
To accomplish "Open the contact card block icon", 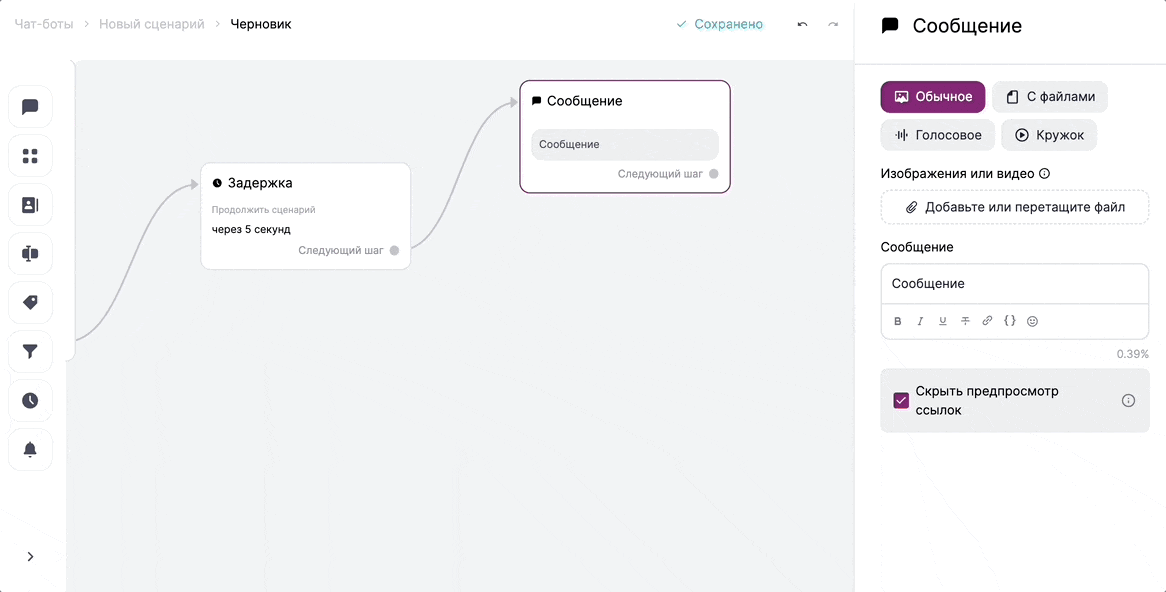I will (30, 205).
